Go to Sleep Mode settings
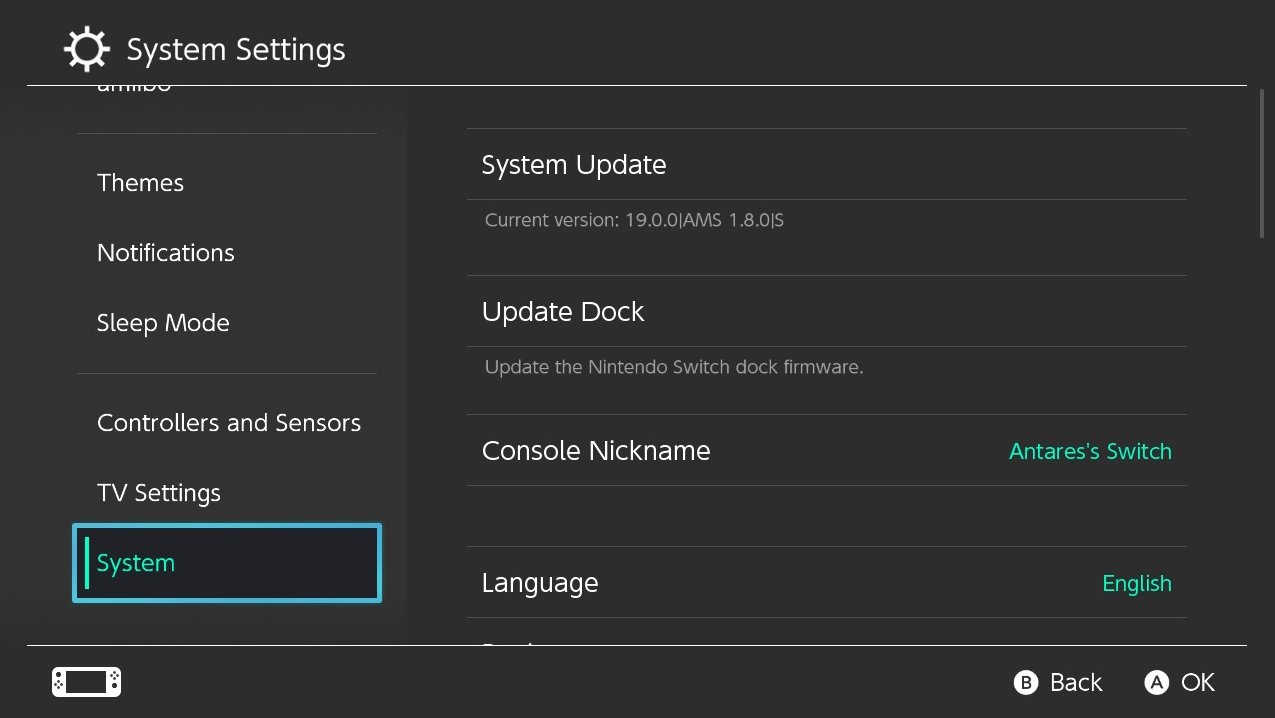Image resolution: width=1275 pixels, height=718 pixels. tap(163, 323)
